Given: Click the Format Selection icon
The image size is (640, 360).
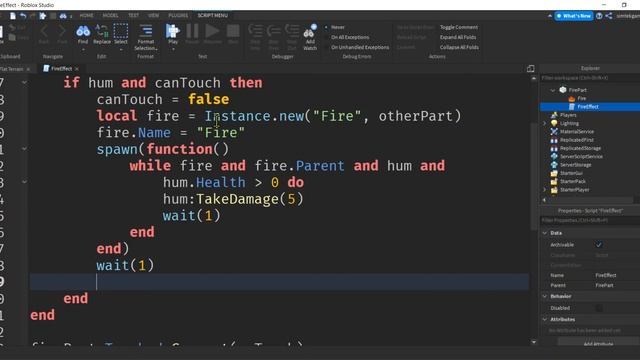Looking at the screenshot, I should [146, 31].
